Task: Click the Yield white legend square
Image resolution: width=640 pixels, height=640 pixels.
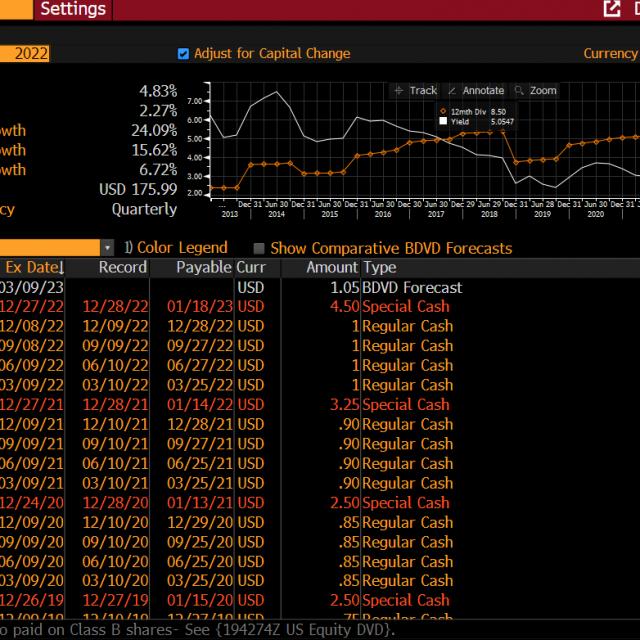Action: 443,121
